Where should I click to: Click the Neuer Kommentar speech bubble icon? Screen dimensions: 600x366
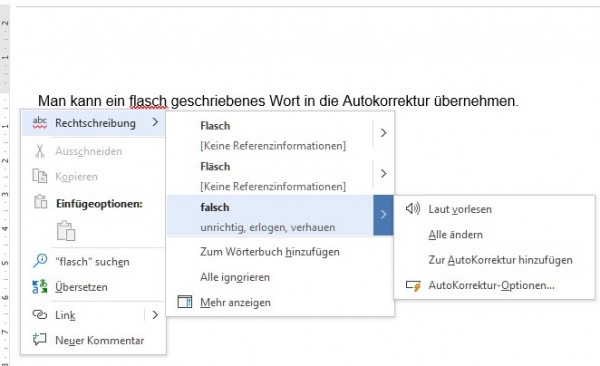click(x=39, y=339)
